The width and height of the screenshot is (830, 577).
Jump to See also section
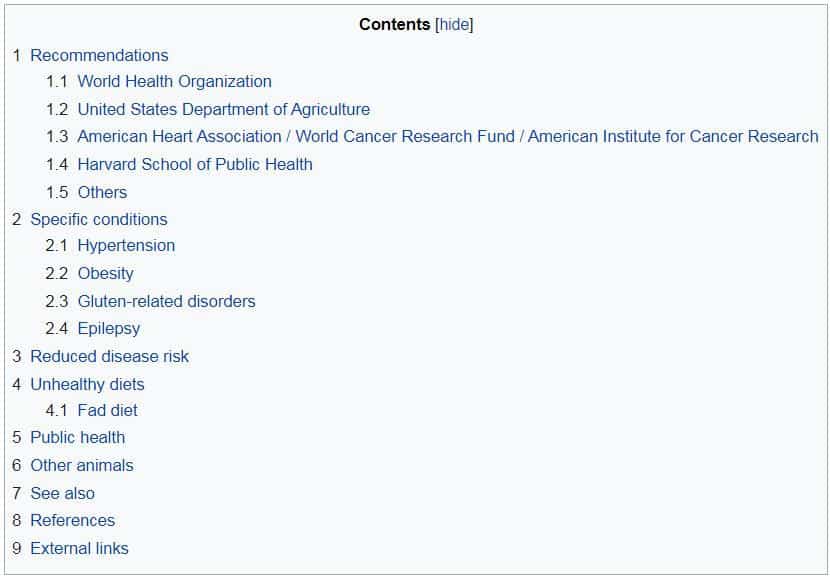point(62,493)
